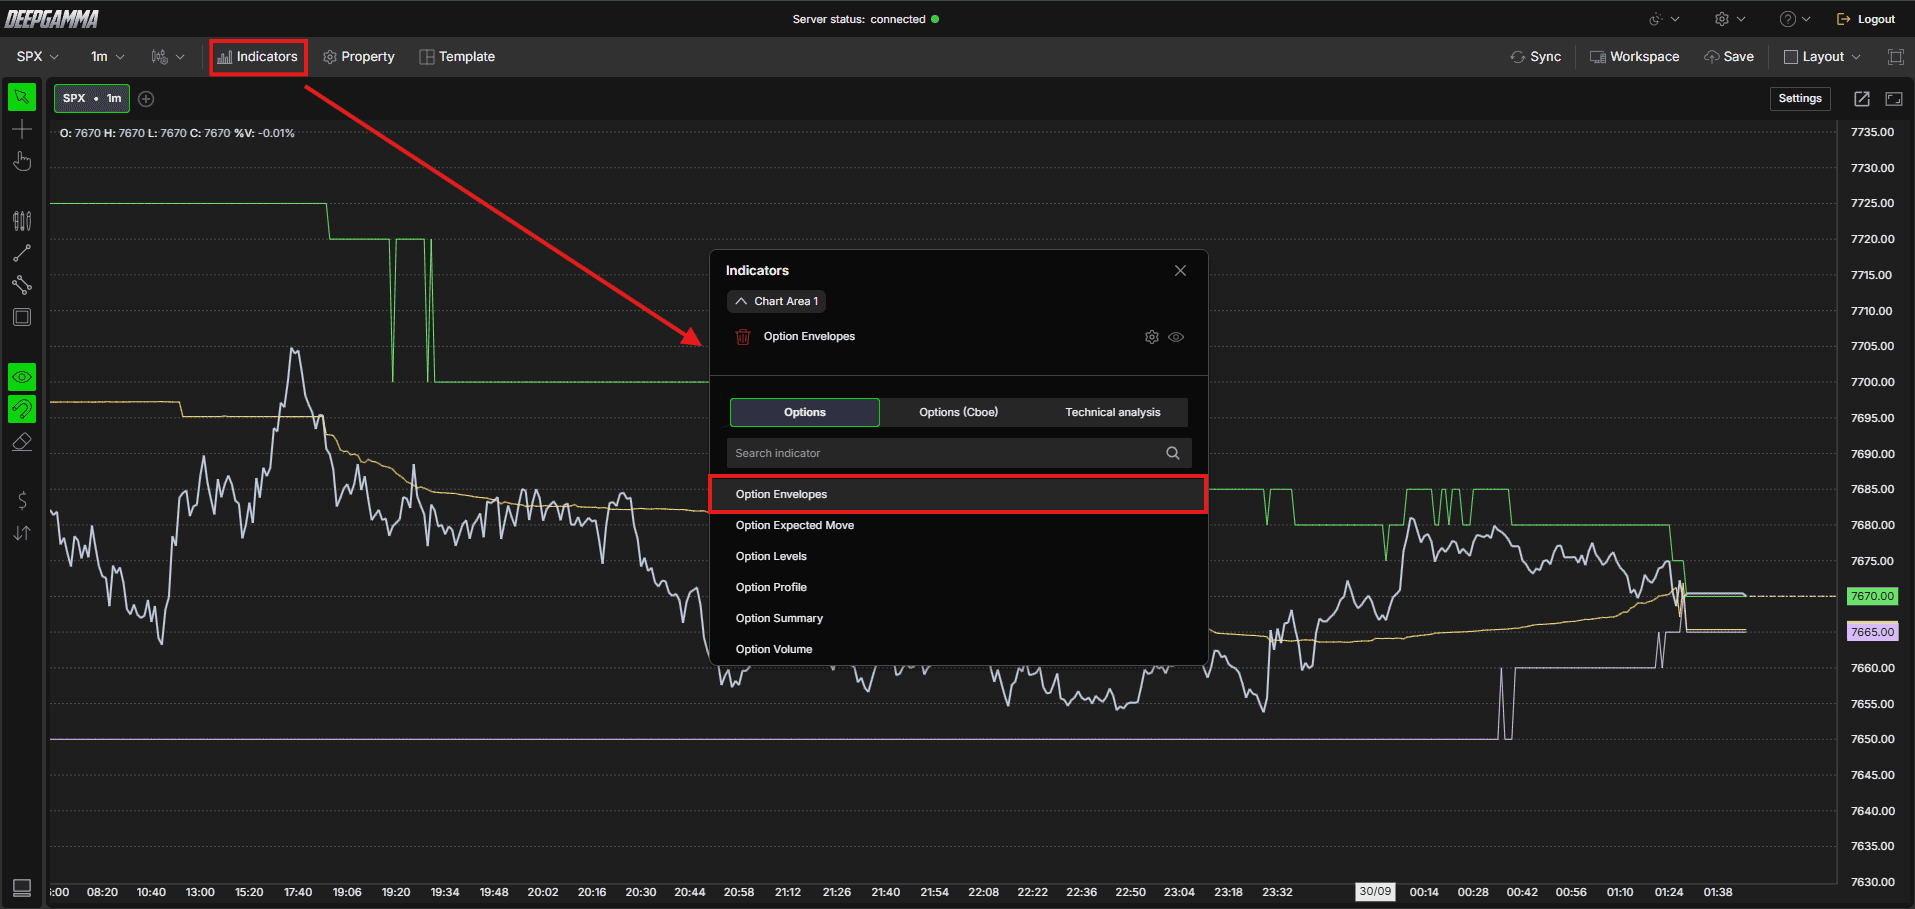The image size is (1915, 909).
Task: Select the rectangle shape tool
Action: (x=22, y=317)
